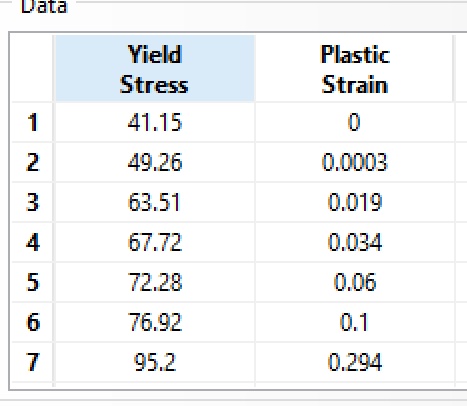Select row header 5
Image resolution: width=467 pixels, height=406 pixels.
(x=32, y=282)
